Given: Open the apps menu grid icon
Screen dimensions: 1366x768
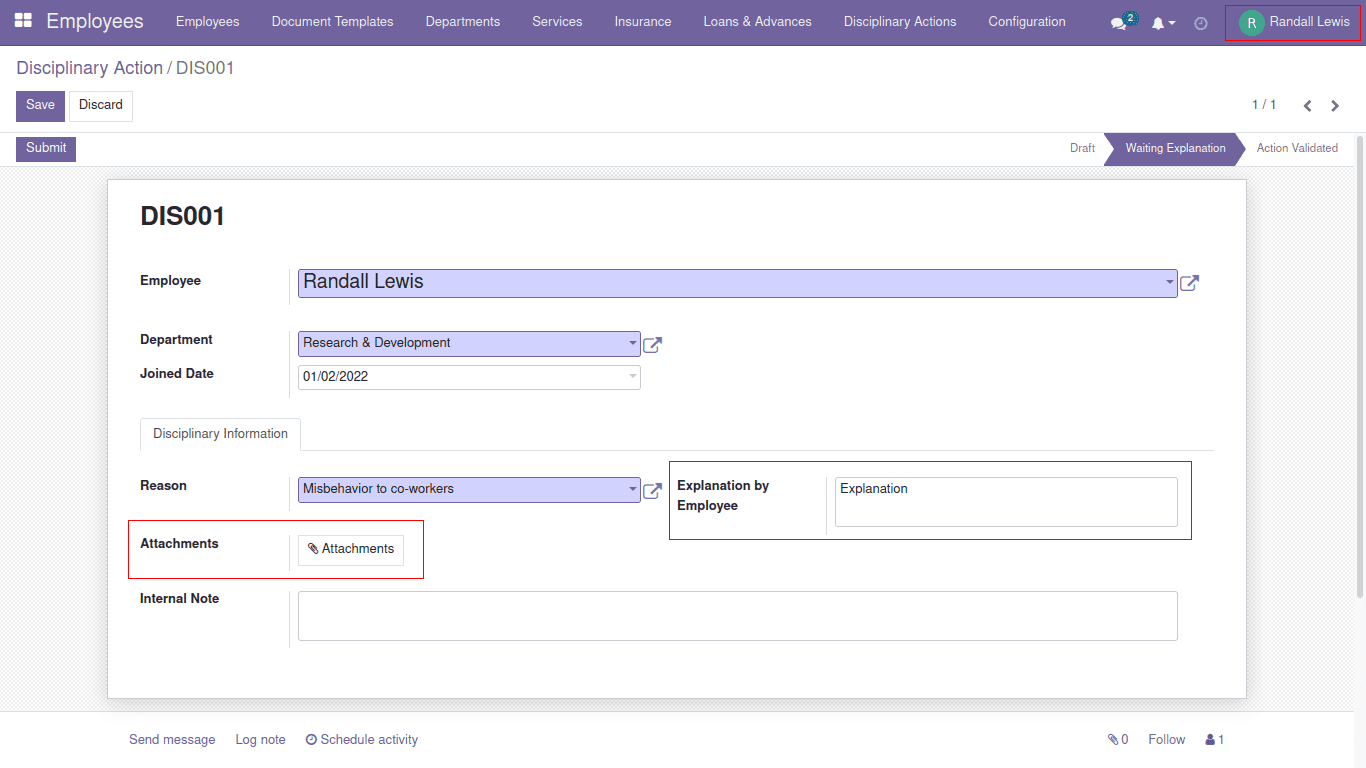Looking at the screenshot, I should (25, 21).
